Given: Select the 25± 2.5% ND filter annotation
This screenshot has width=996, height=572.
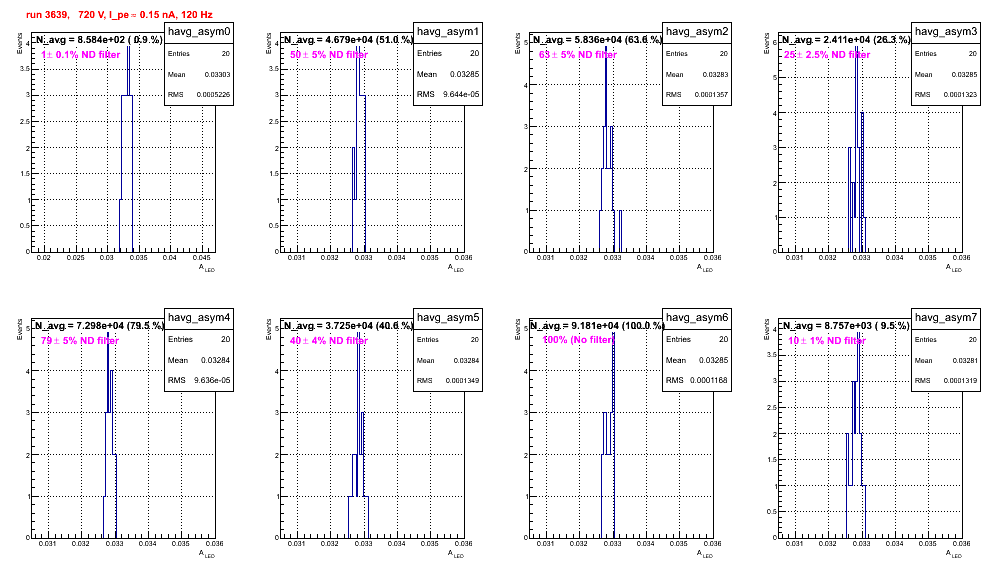Looking at the screenshot, I should [827, 55].
